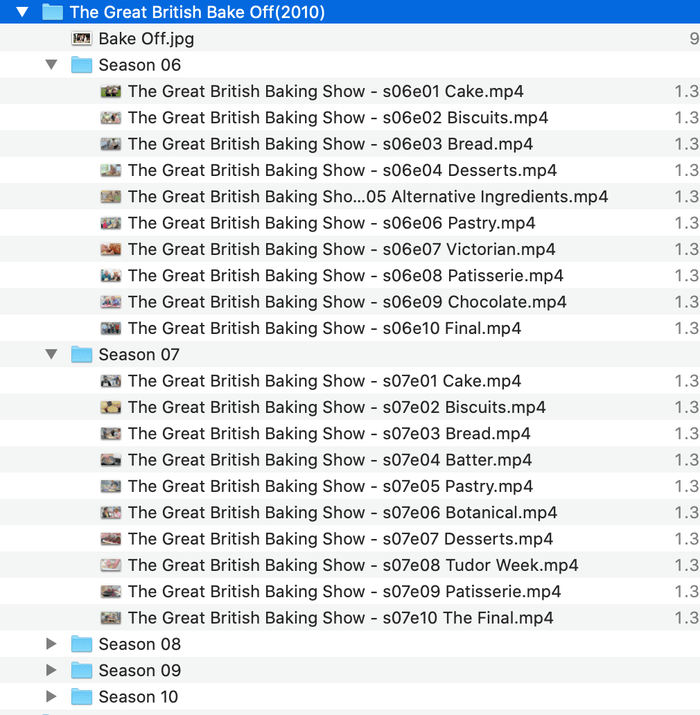Click the s06e08 Patisserie.mp4 video thumbnail icon
Image resolution: width=700 pixels, height=715 pixels.
111,276
